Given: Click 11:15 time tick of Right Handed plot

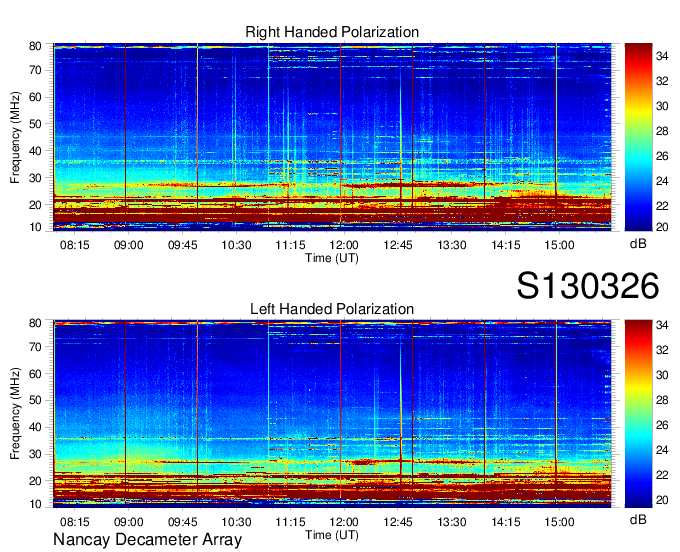Looking at the screenshot, I should point(290,245).
